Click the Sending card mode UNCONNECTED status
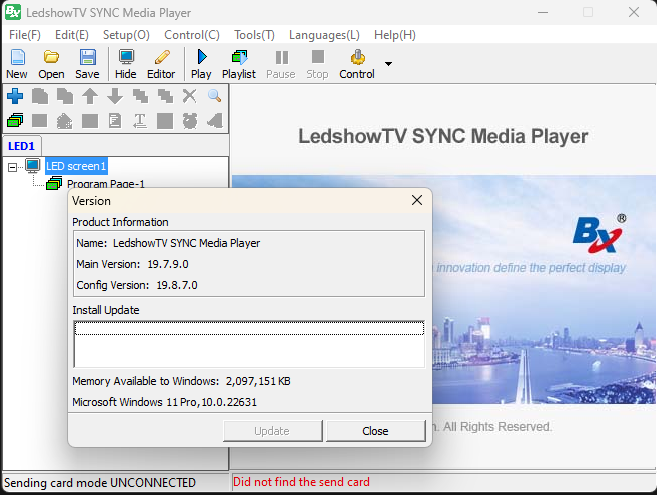 point(100,483)
